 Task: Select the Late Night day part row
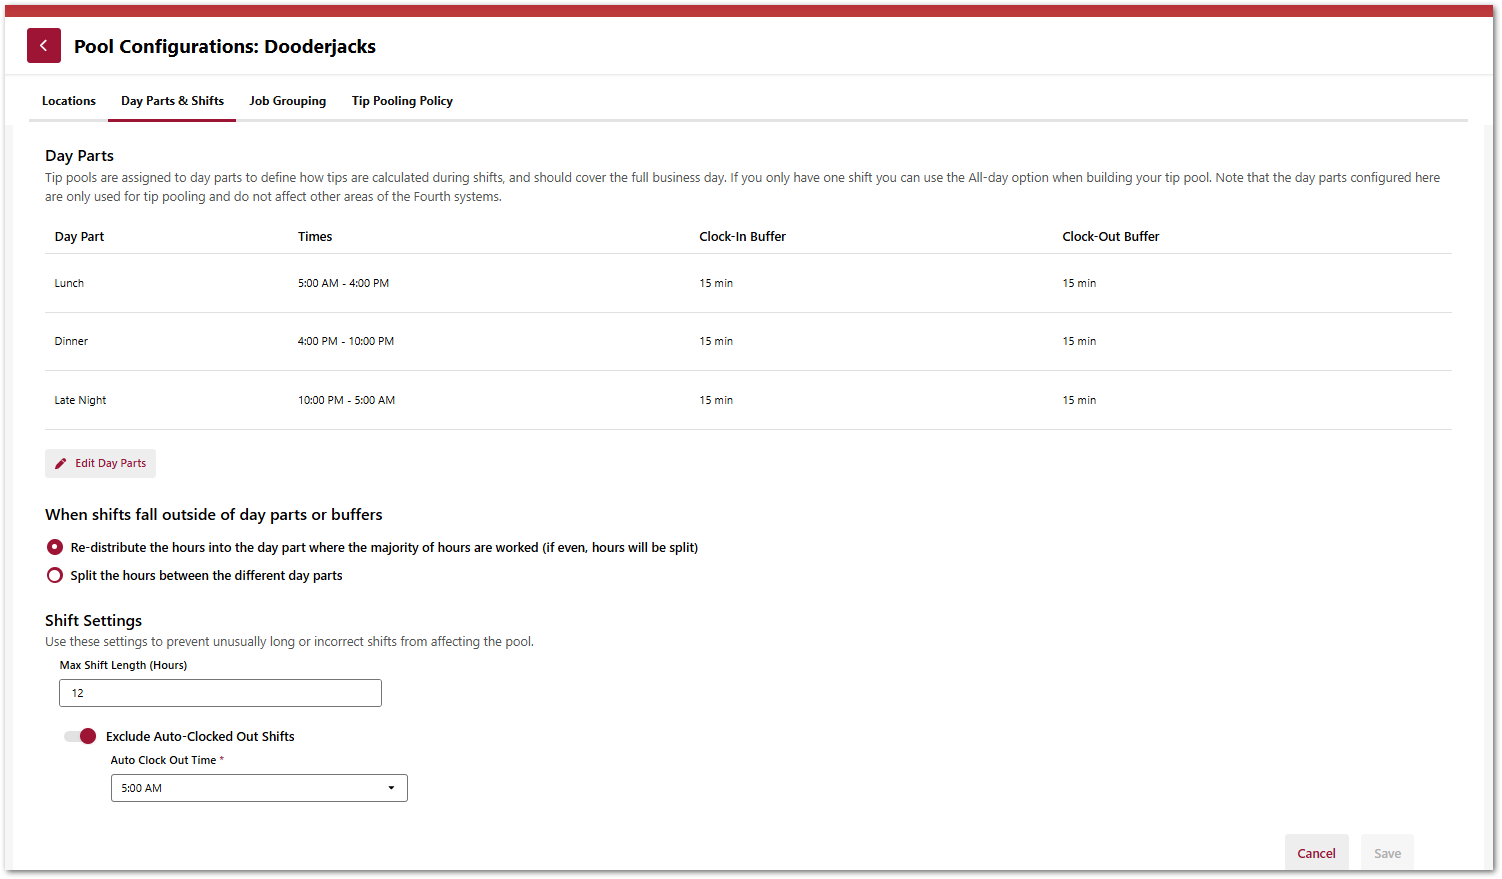80,401
